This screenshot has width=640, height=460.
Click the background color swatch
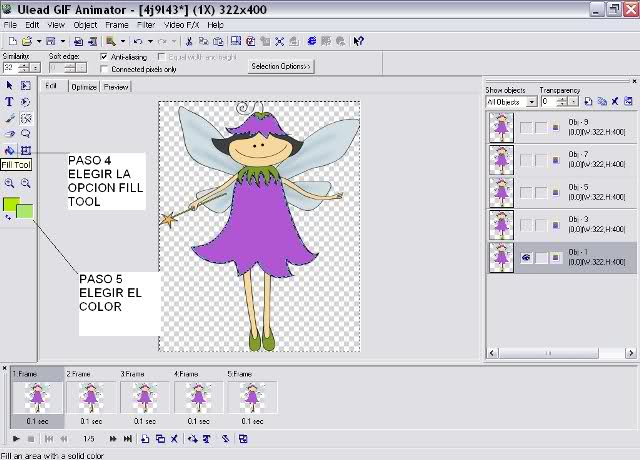point(26,212)
